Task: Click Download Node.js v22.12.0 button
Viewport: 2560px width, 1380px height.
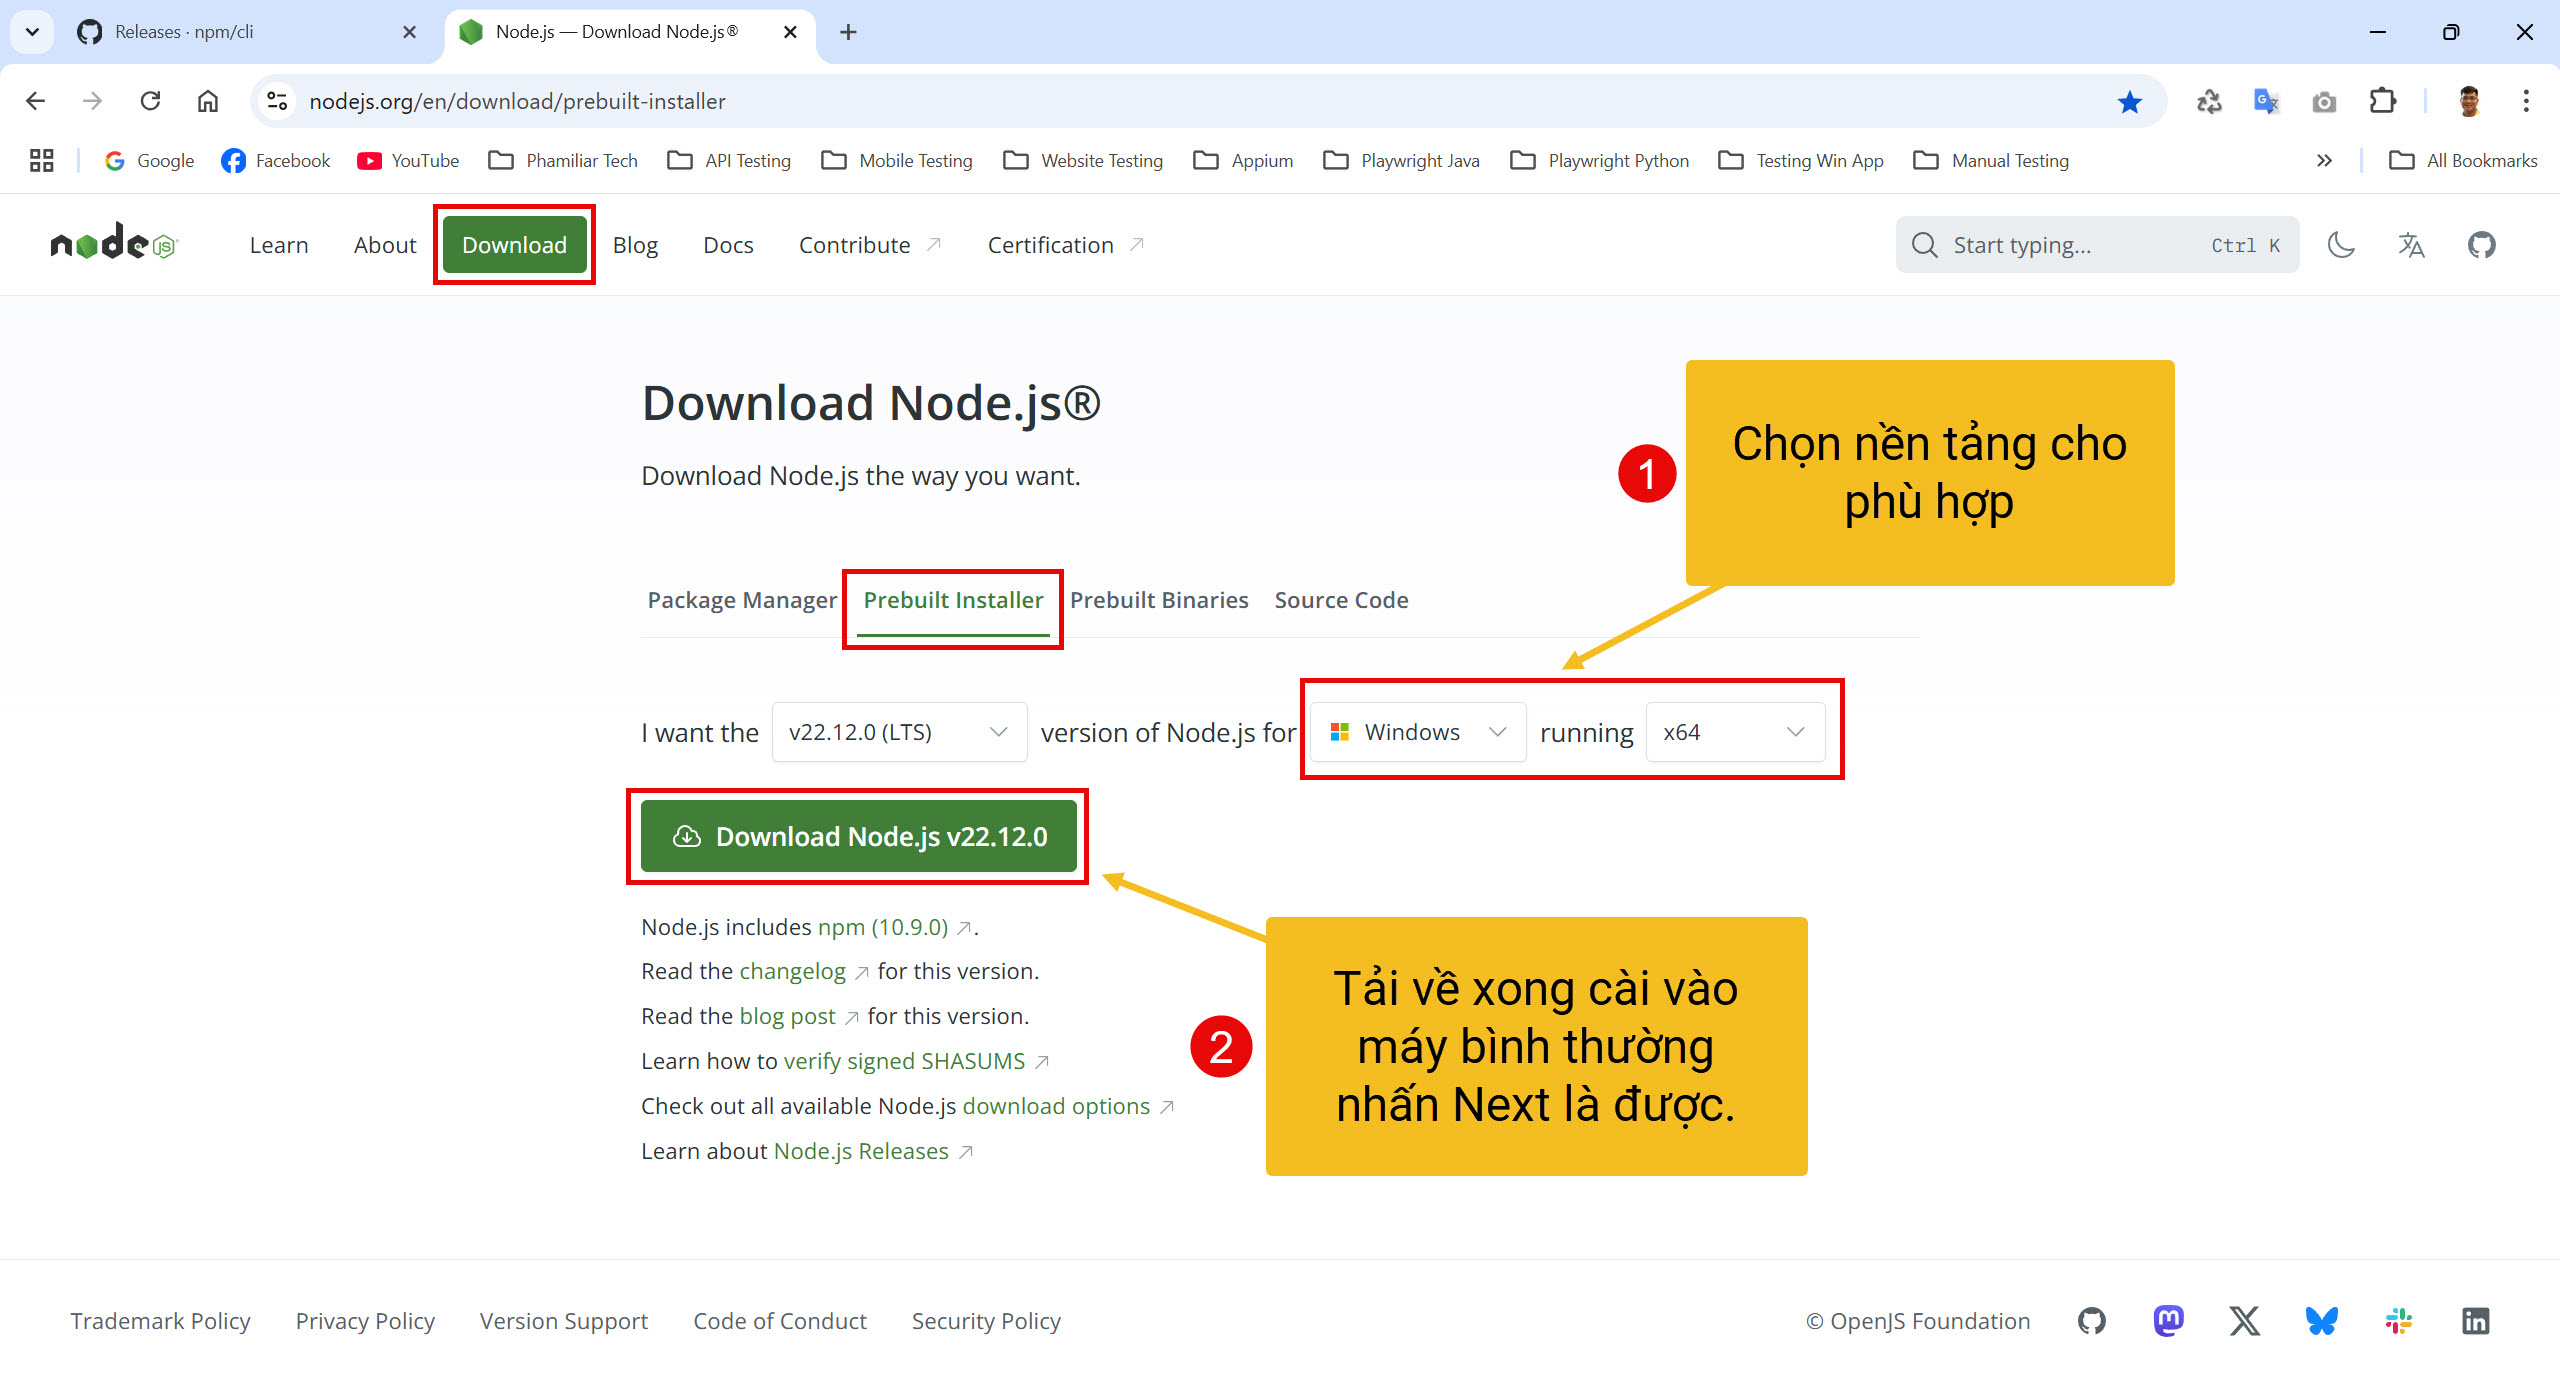Action: (x=858, y=836)
